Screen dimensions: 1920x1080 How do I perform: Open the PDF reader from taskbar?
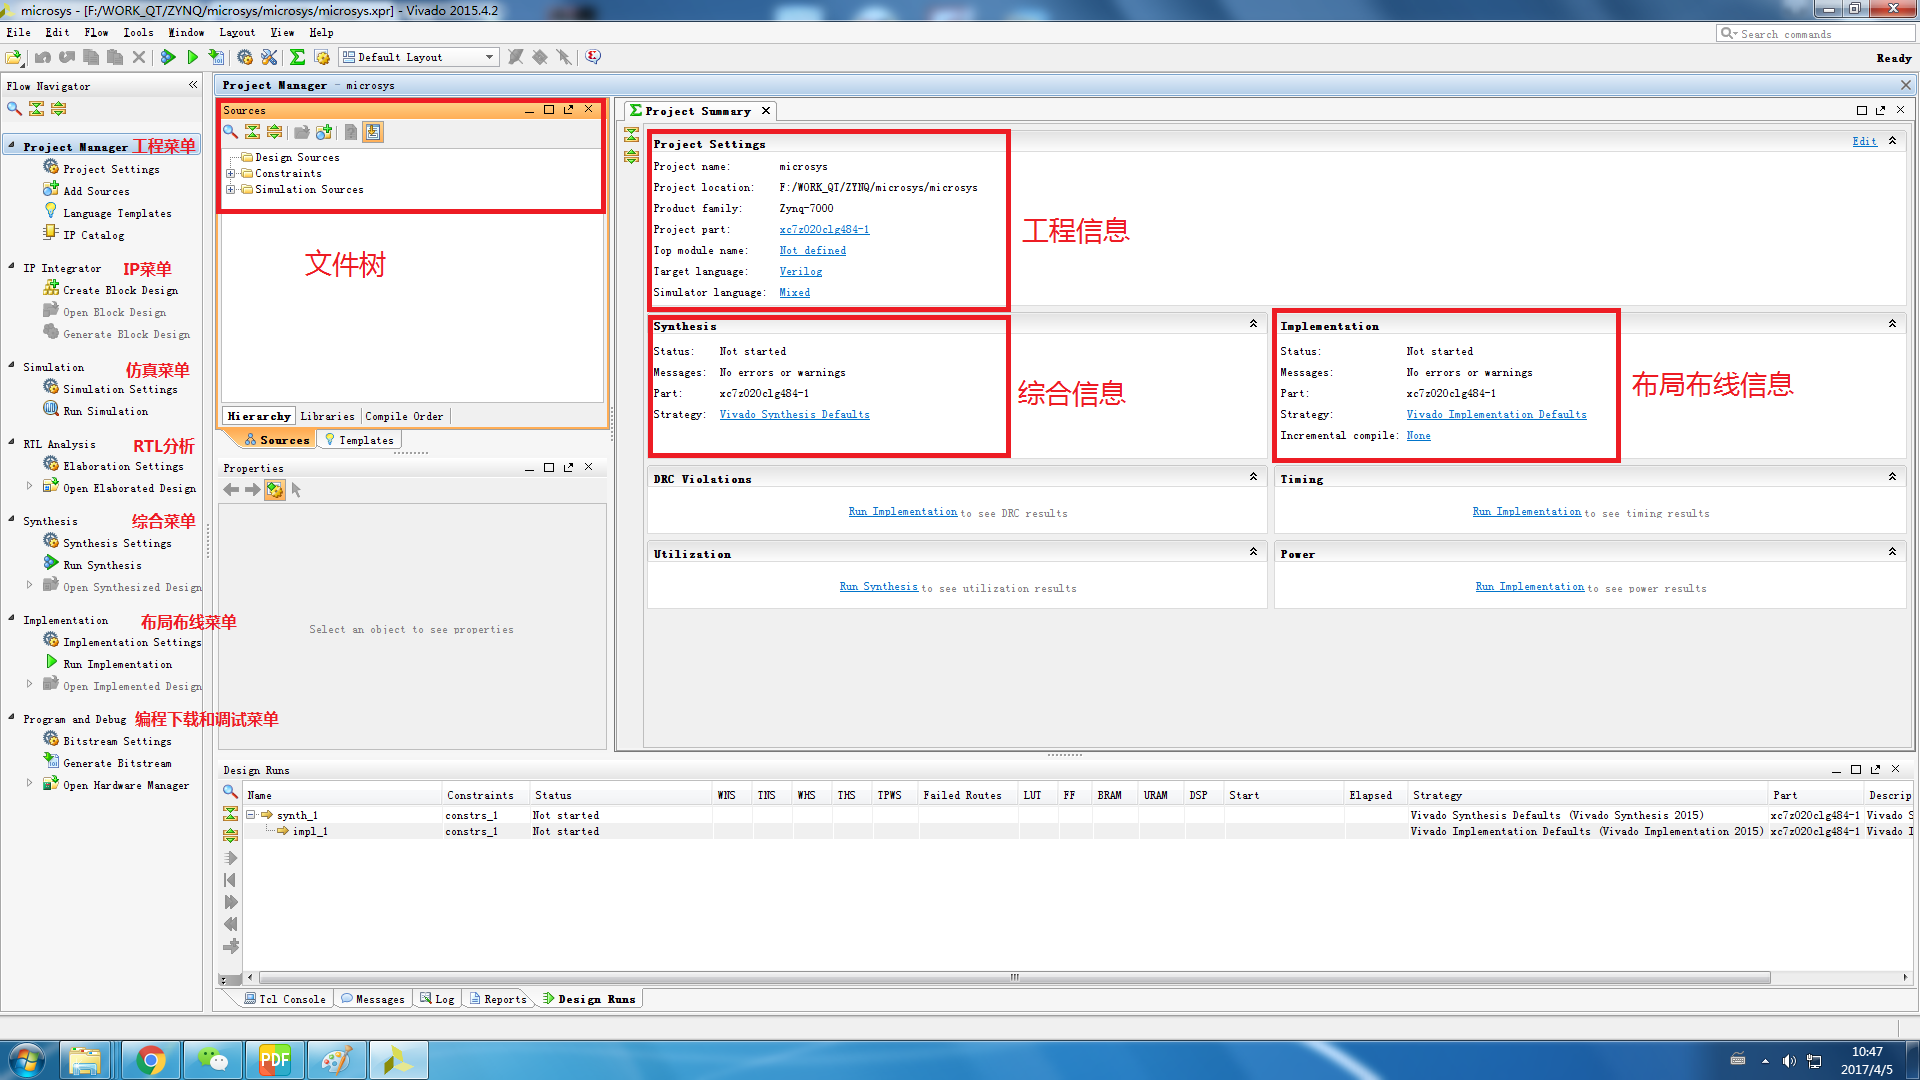click(x=274, y=1060)
